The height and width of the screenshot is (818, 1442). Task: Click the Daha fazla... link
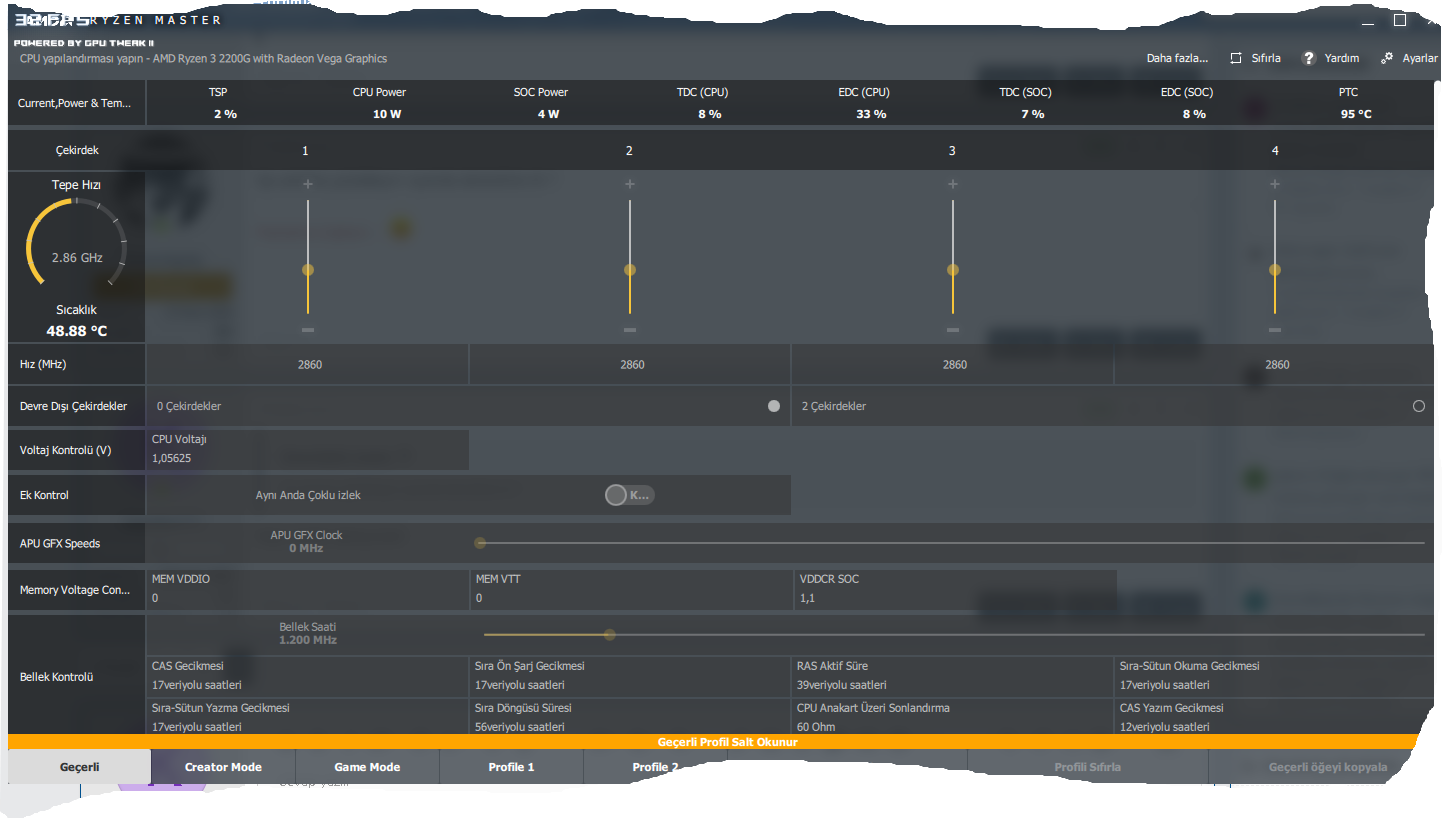coord(1177,58)
